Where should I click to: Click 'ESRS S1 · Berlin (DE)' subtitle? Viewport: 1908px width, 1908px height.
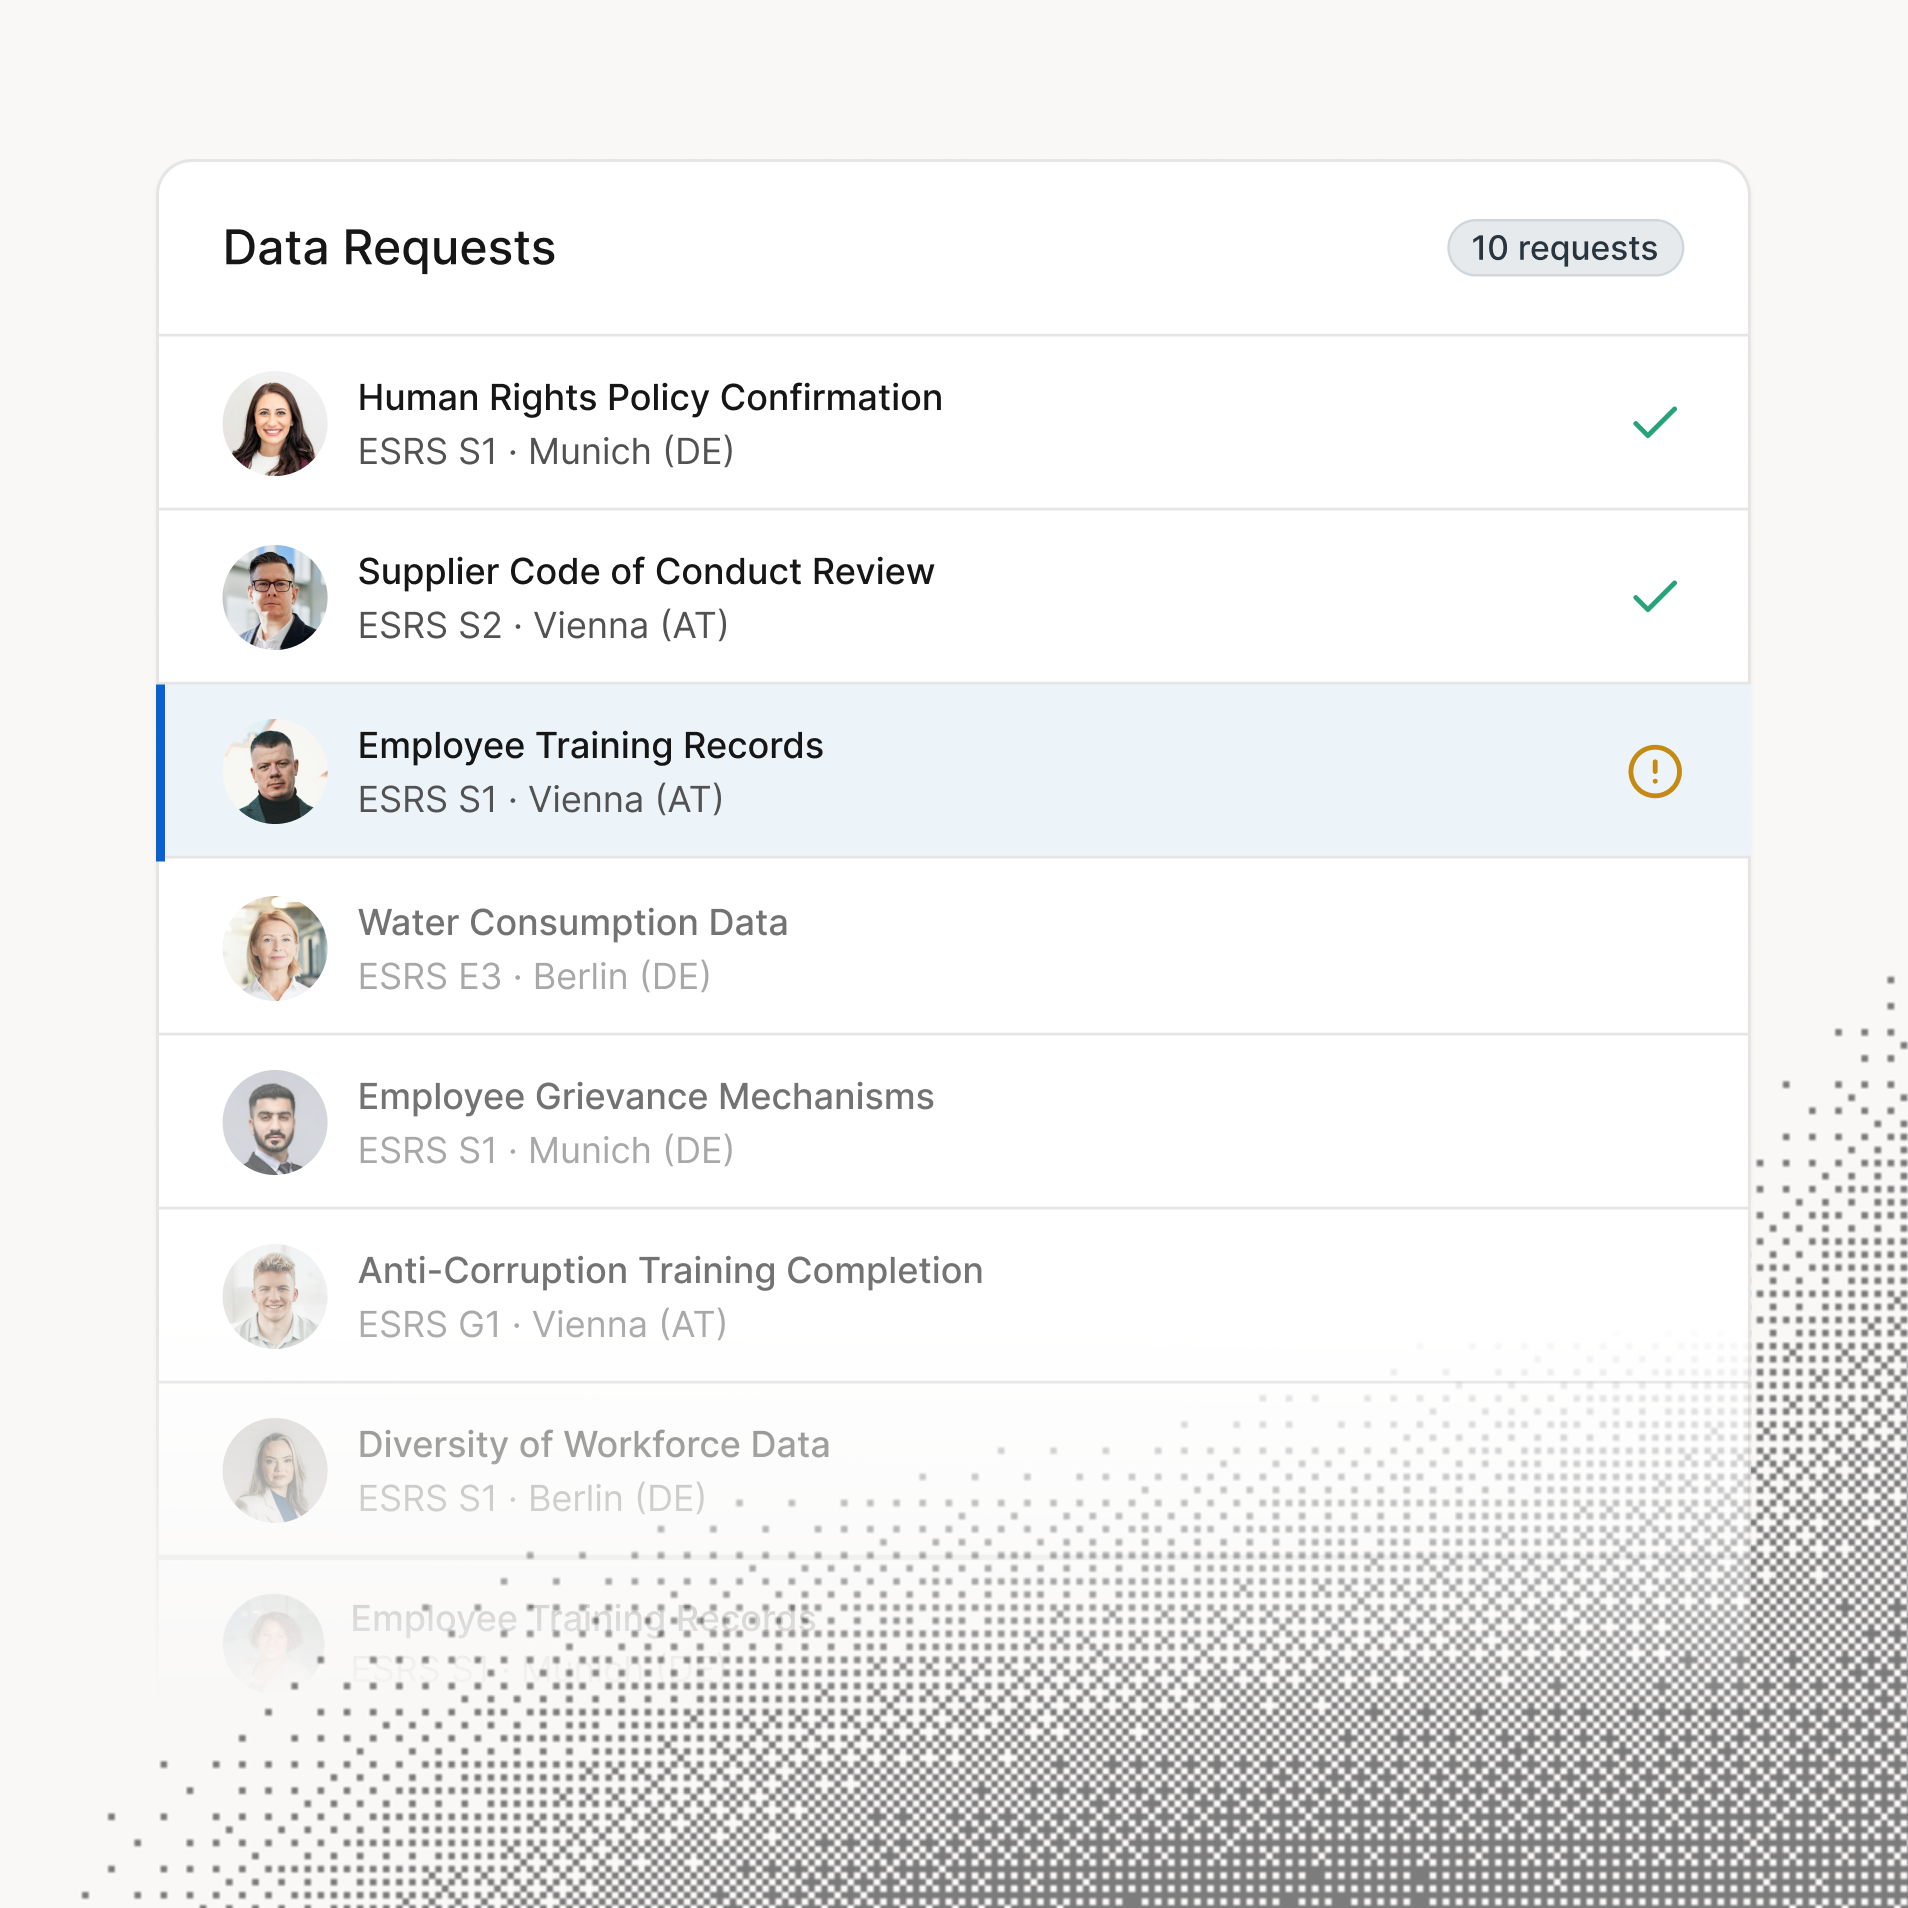(x=532, y=1499)
